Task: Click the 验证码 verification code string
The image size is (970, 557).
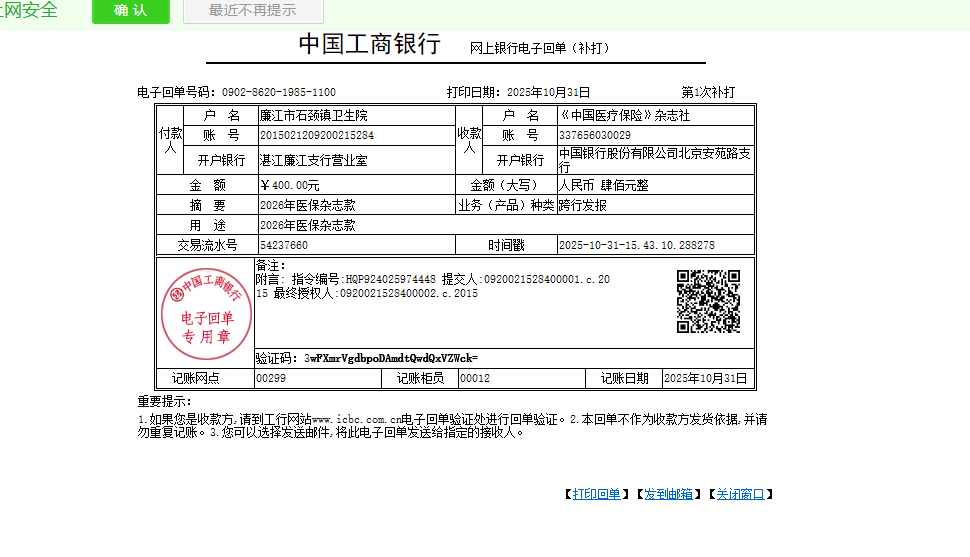Action: (x=391, y=358)
